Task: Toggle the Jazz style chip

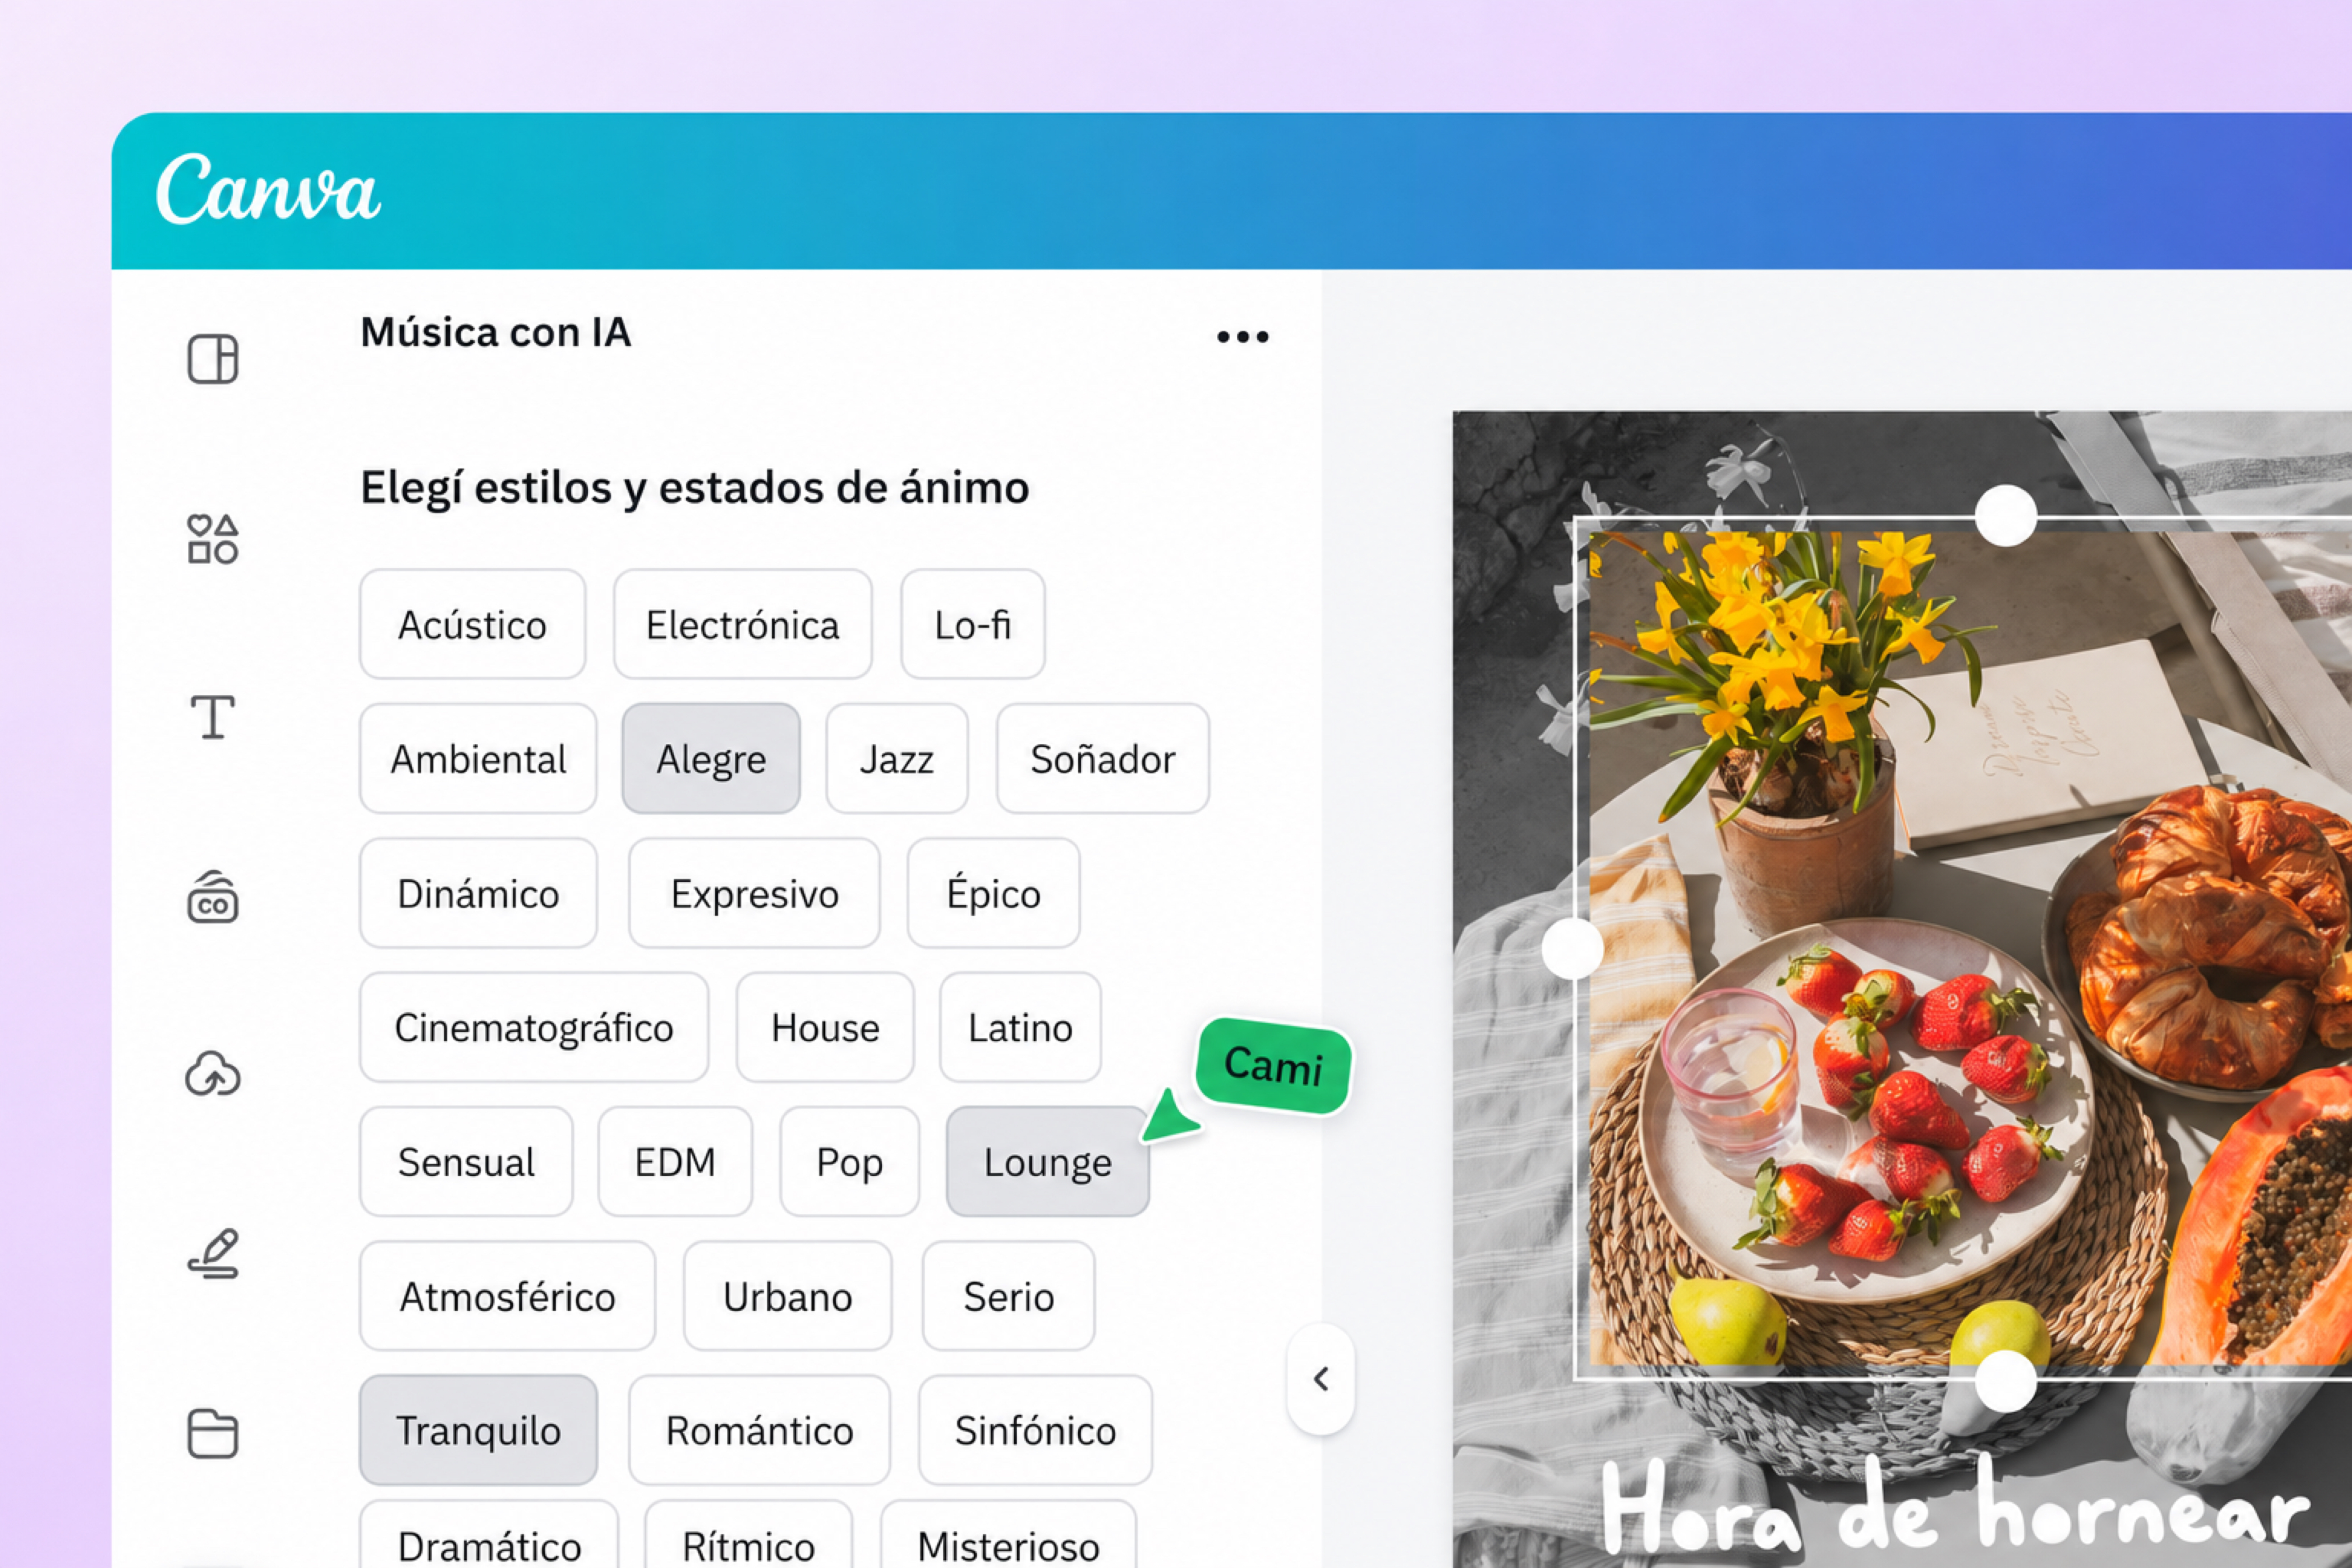Action: click(x=897, y=759)
